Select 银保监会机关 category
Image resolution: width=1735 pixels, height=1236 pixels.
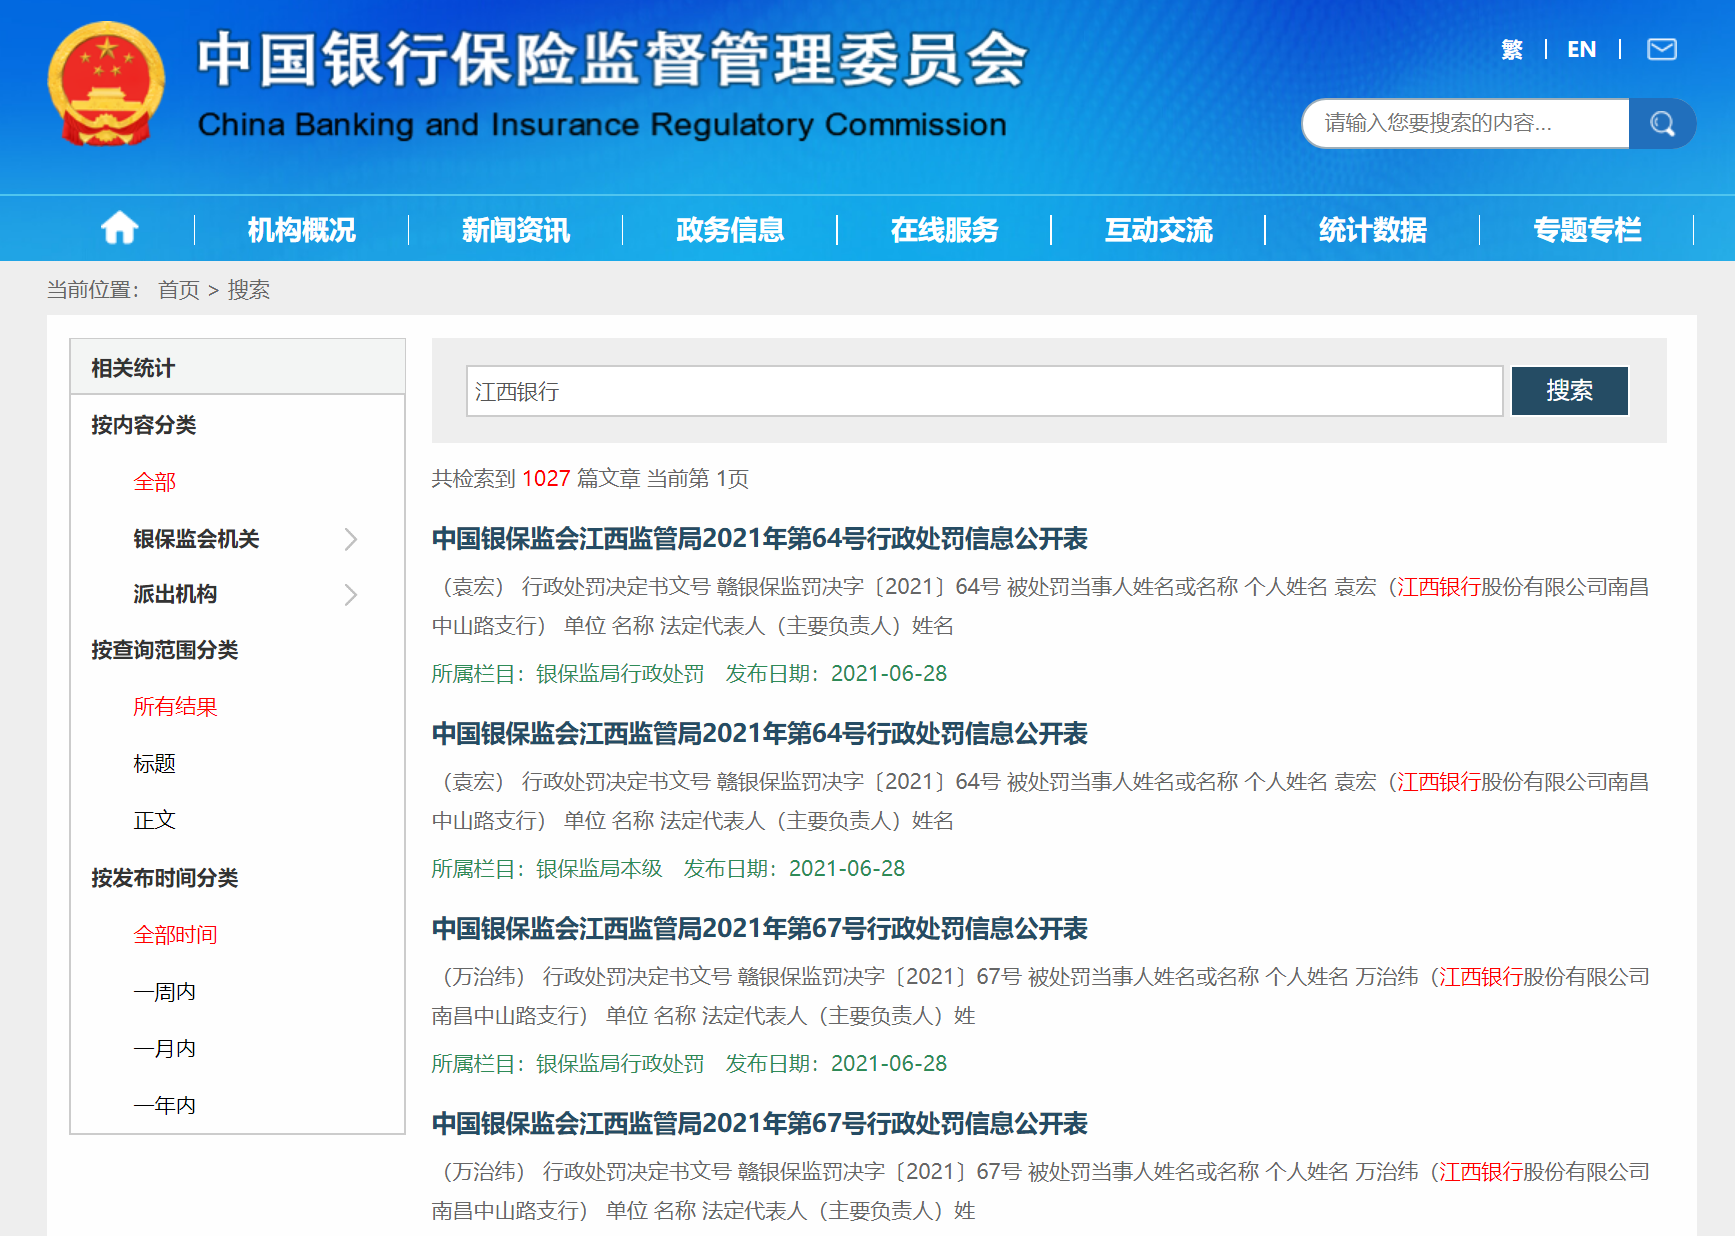pos(196,539)
